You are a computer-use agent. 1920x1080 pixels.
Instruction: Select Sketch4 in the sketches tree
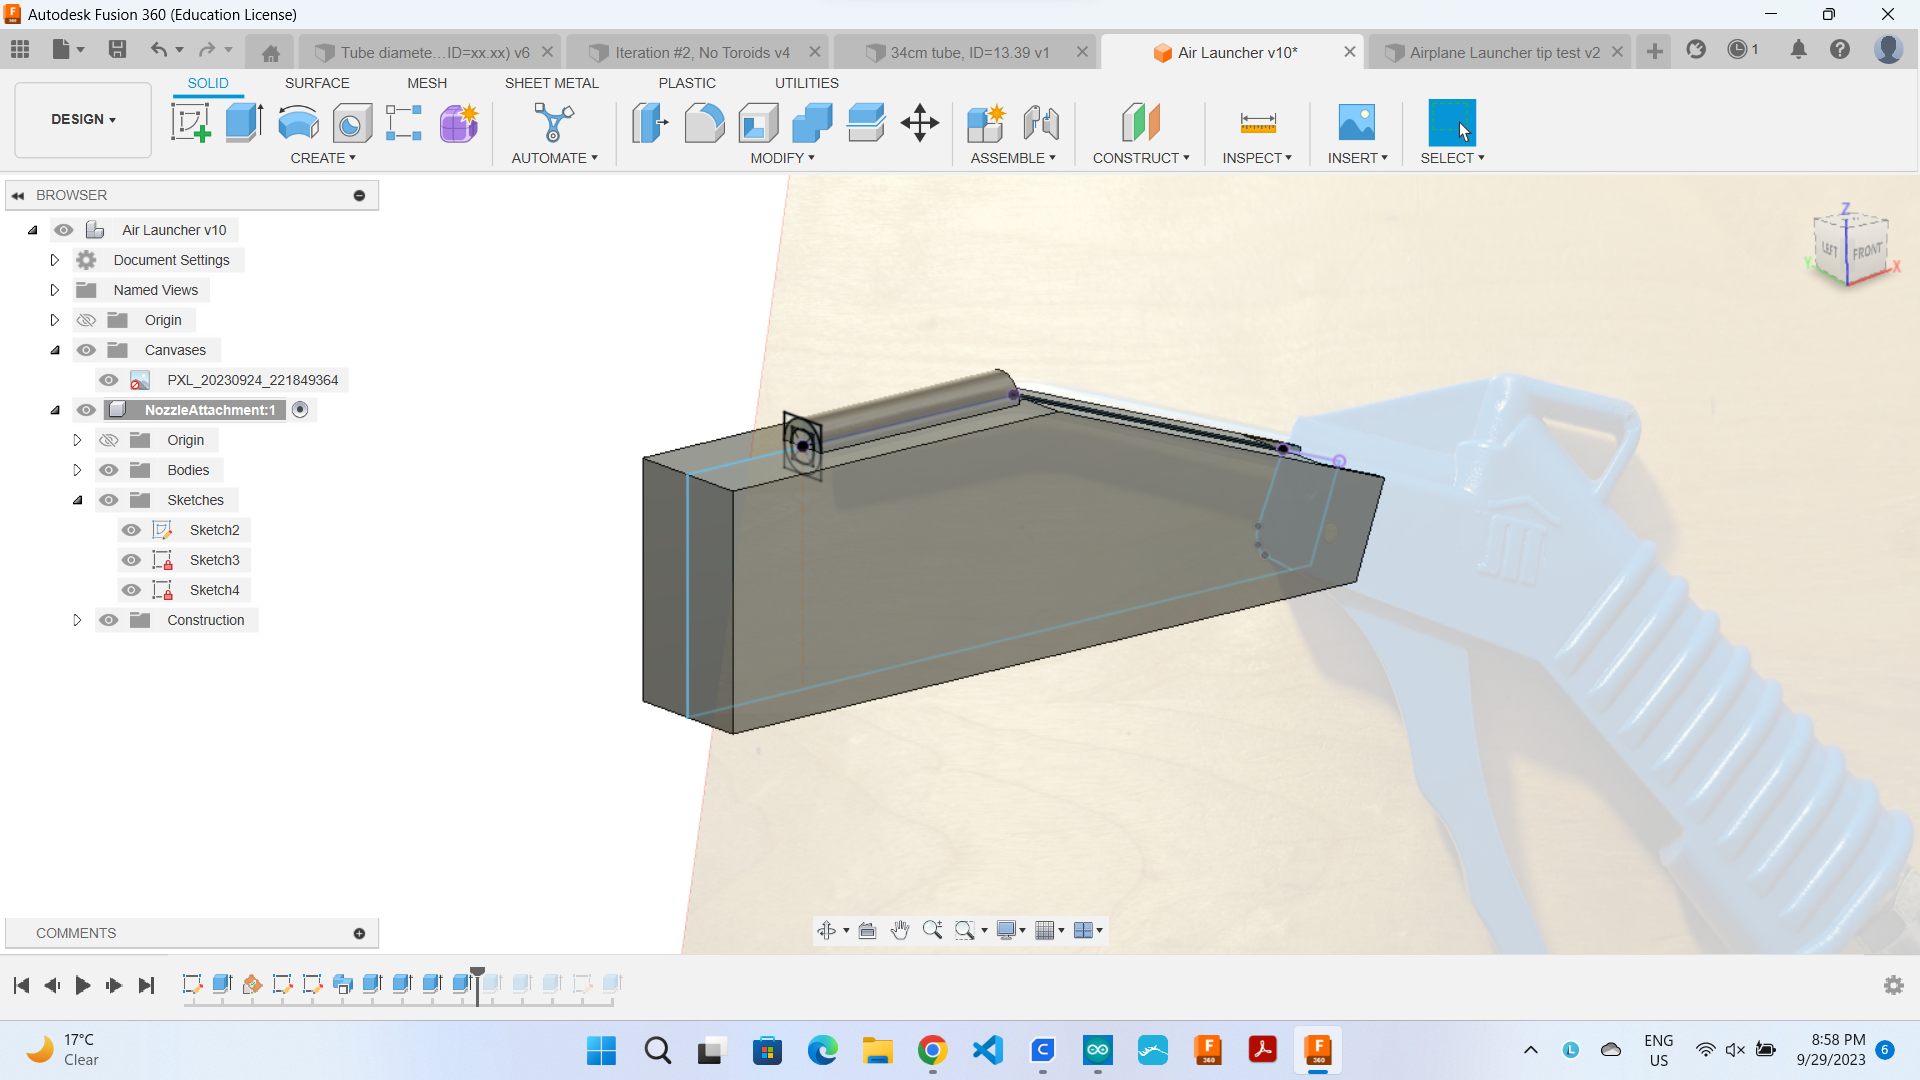pyautogui.click(x=214, y=589)
